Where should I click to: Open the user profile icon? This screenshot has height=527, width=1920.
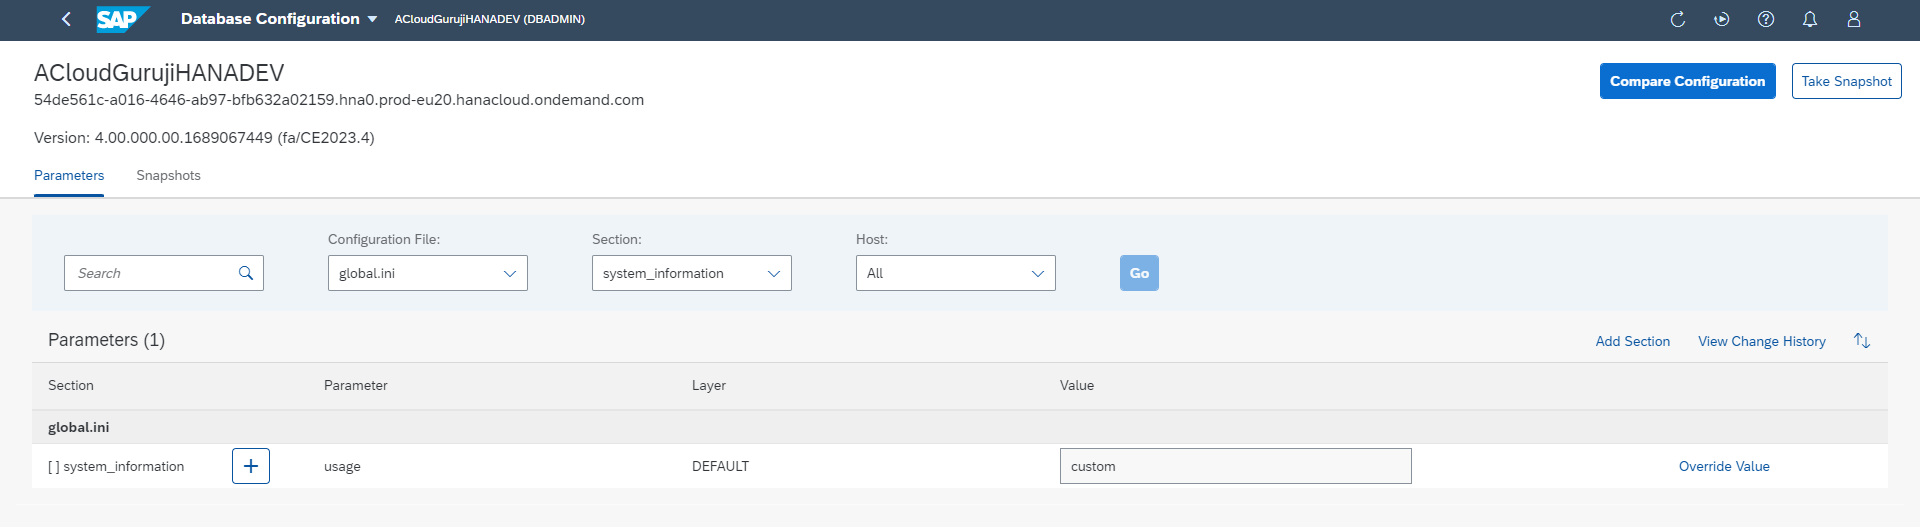coord(1854,19)
